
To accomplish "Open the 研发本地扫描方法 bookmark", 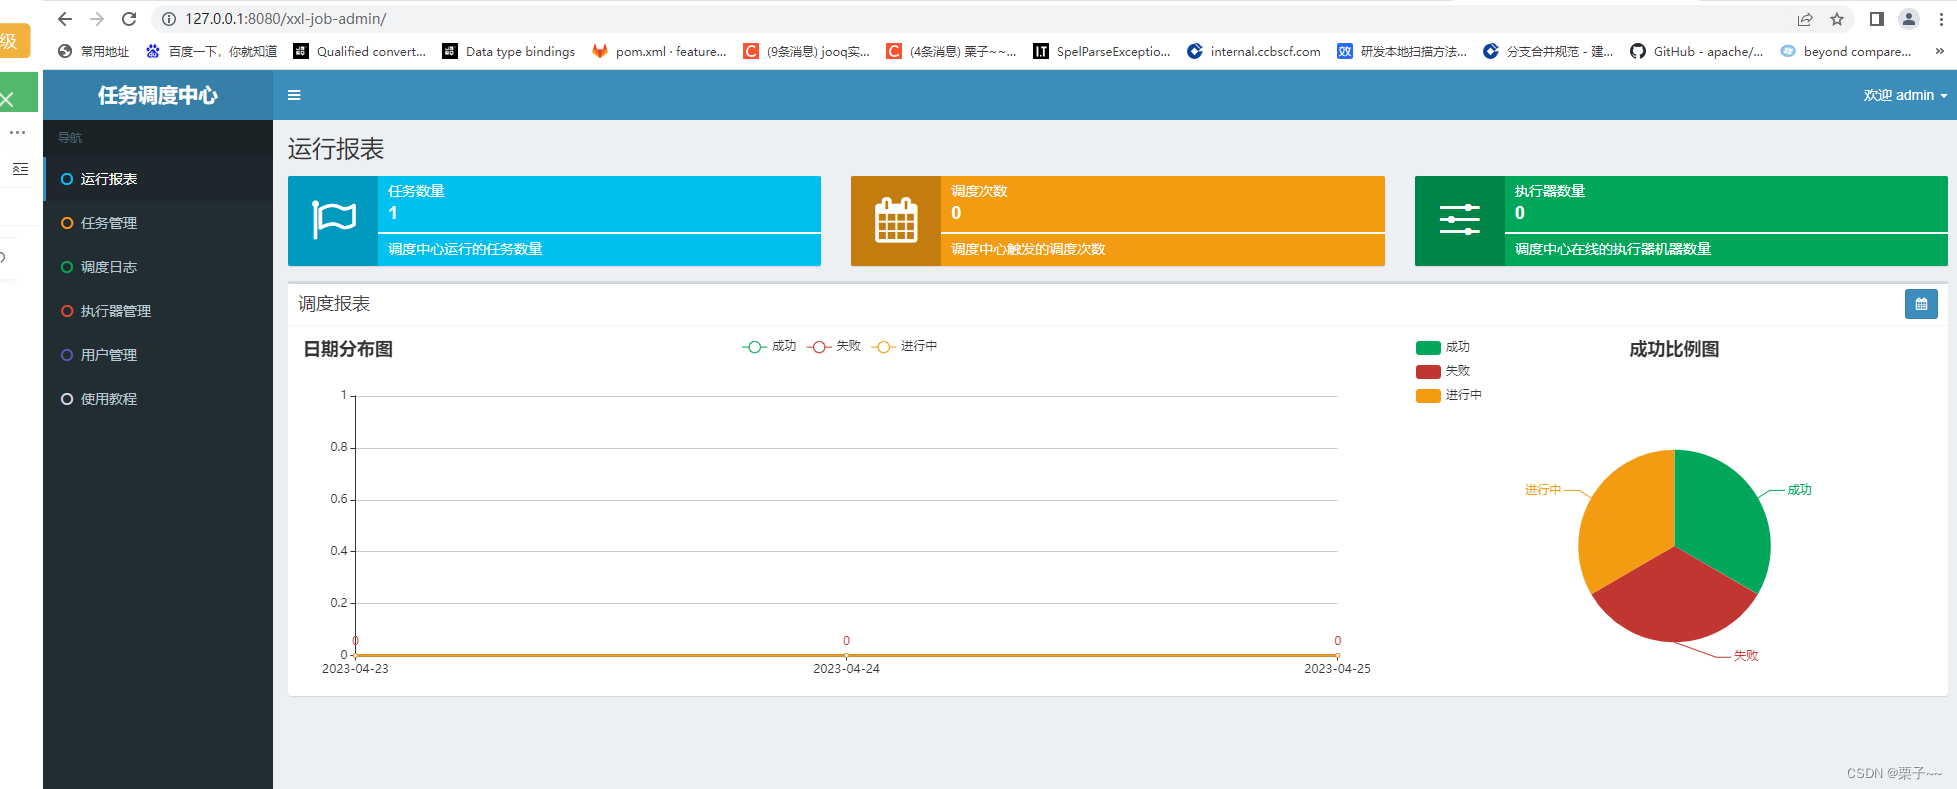I will point(1402,51).
